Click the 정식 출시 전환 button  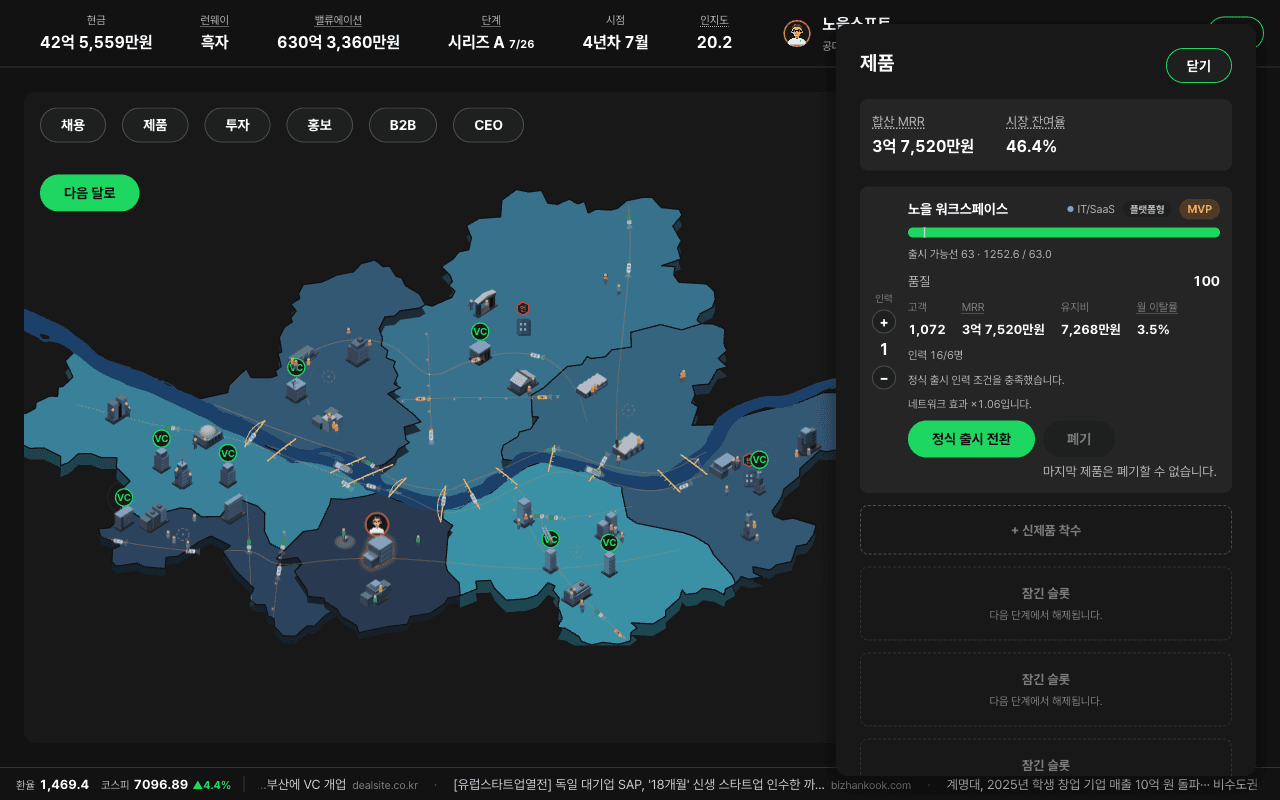click(x=971, y=439)
